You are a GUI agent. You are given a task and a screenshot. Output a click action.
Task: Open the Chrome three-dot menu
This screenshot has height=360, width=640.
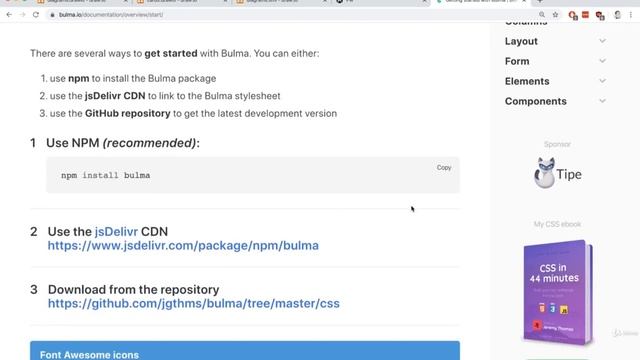631,15
